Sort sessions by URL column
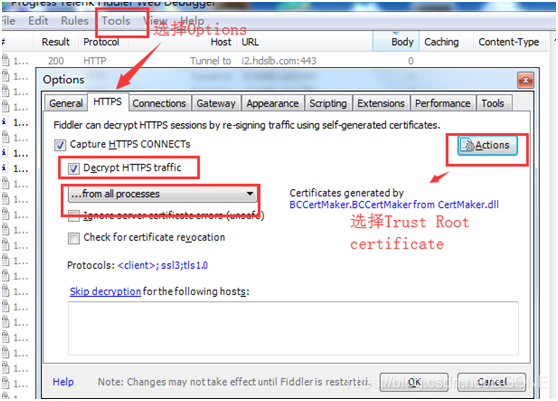 point(250,42)
